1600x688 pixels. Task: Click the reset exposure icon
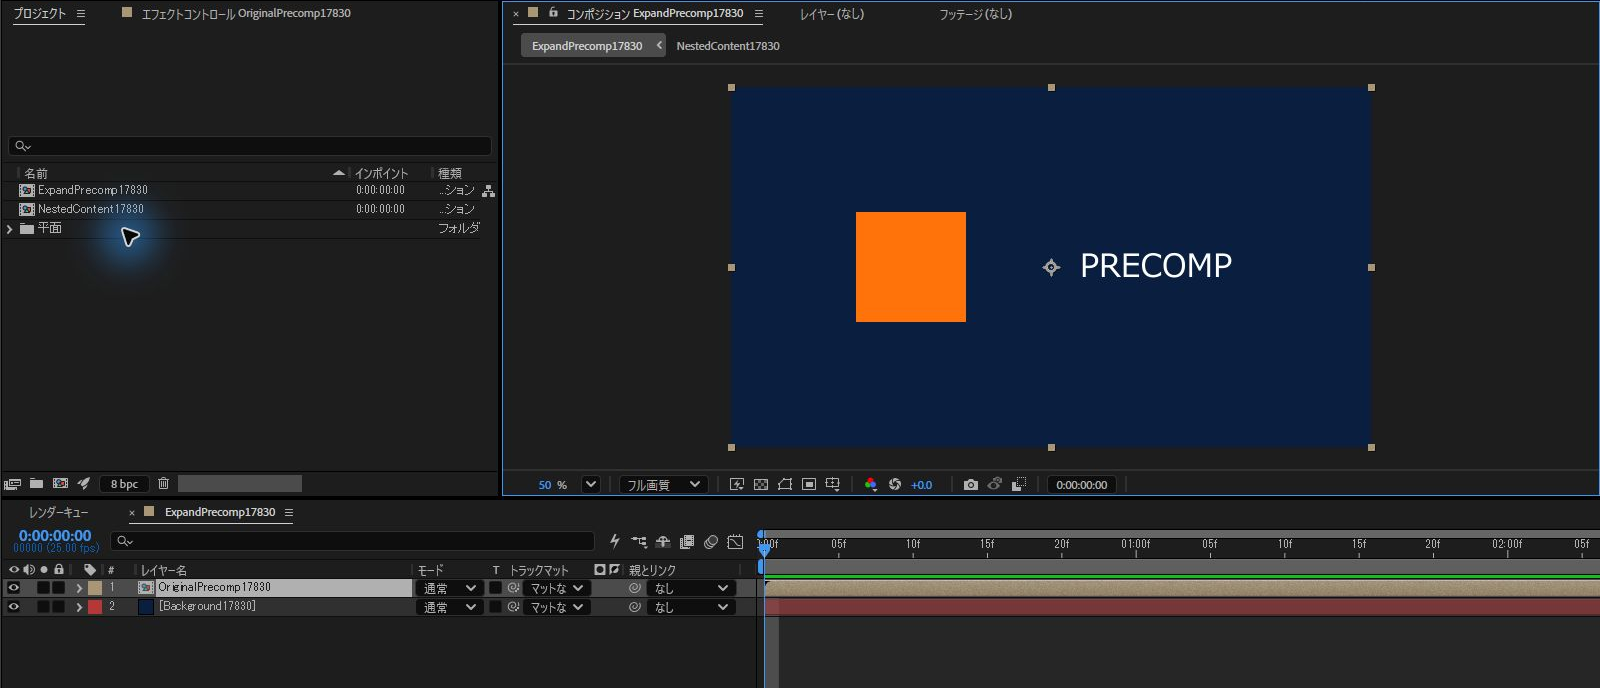pos(895,485)
